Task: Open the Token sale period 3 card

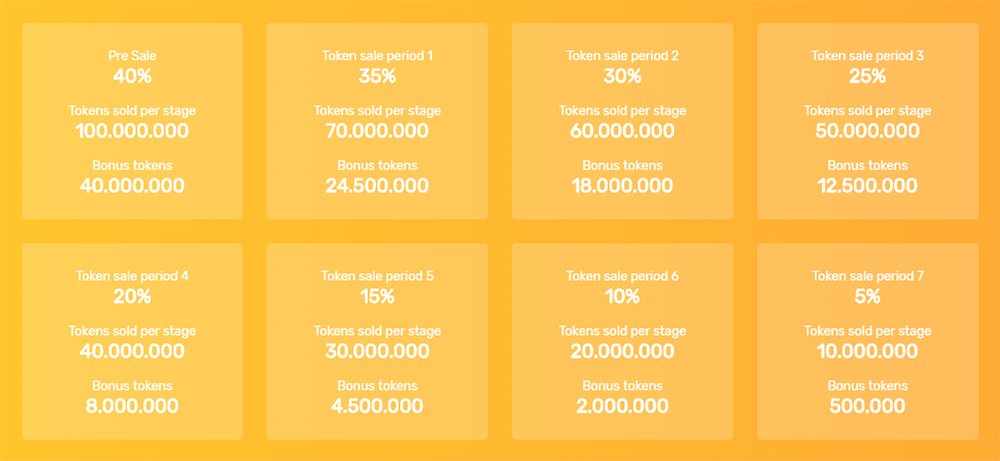Action: click(x=867, y=121)
